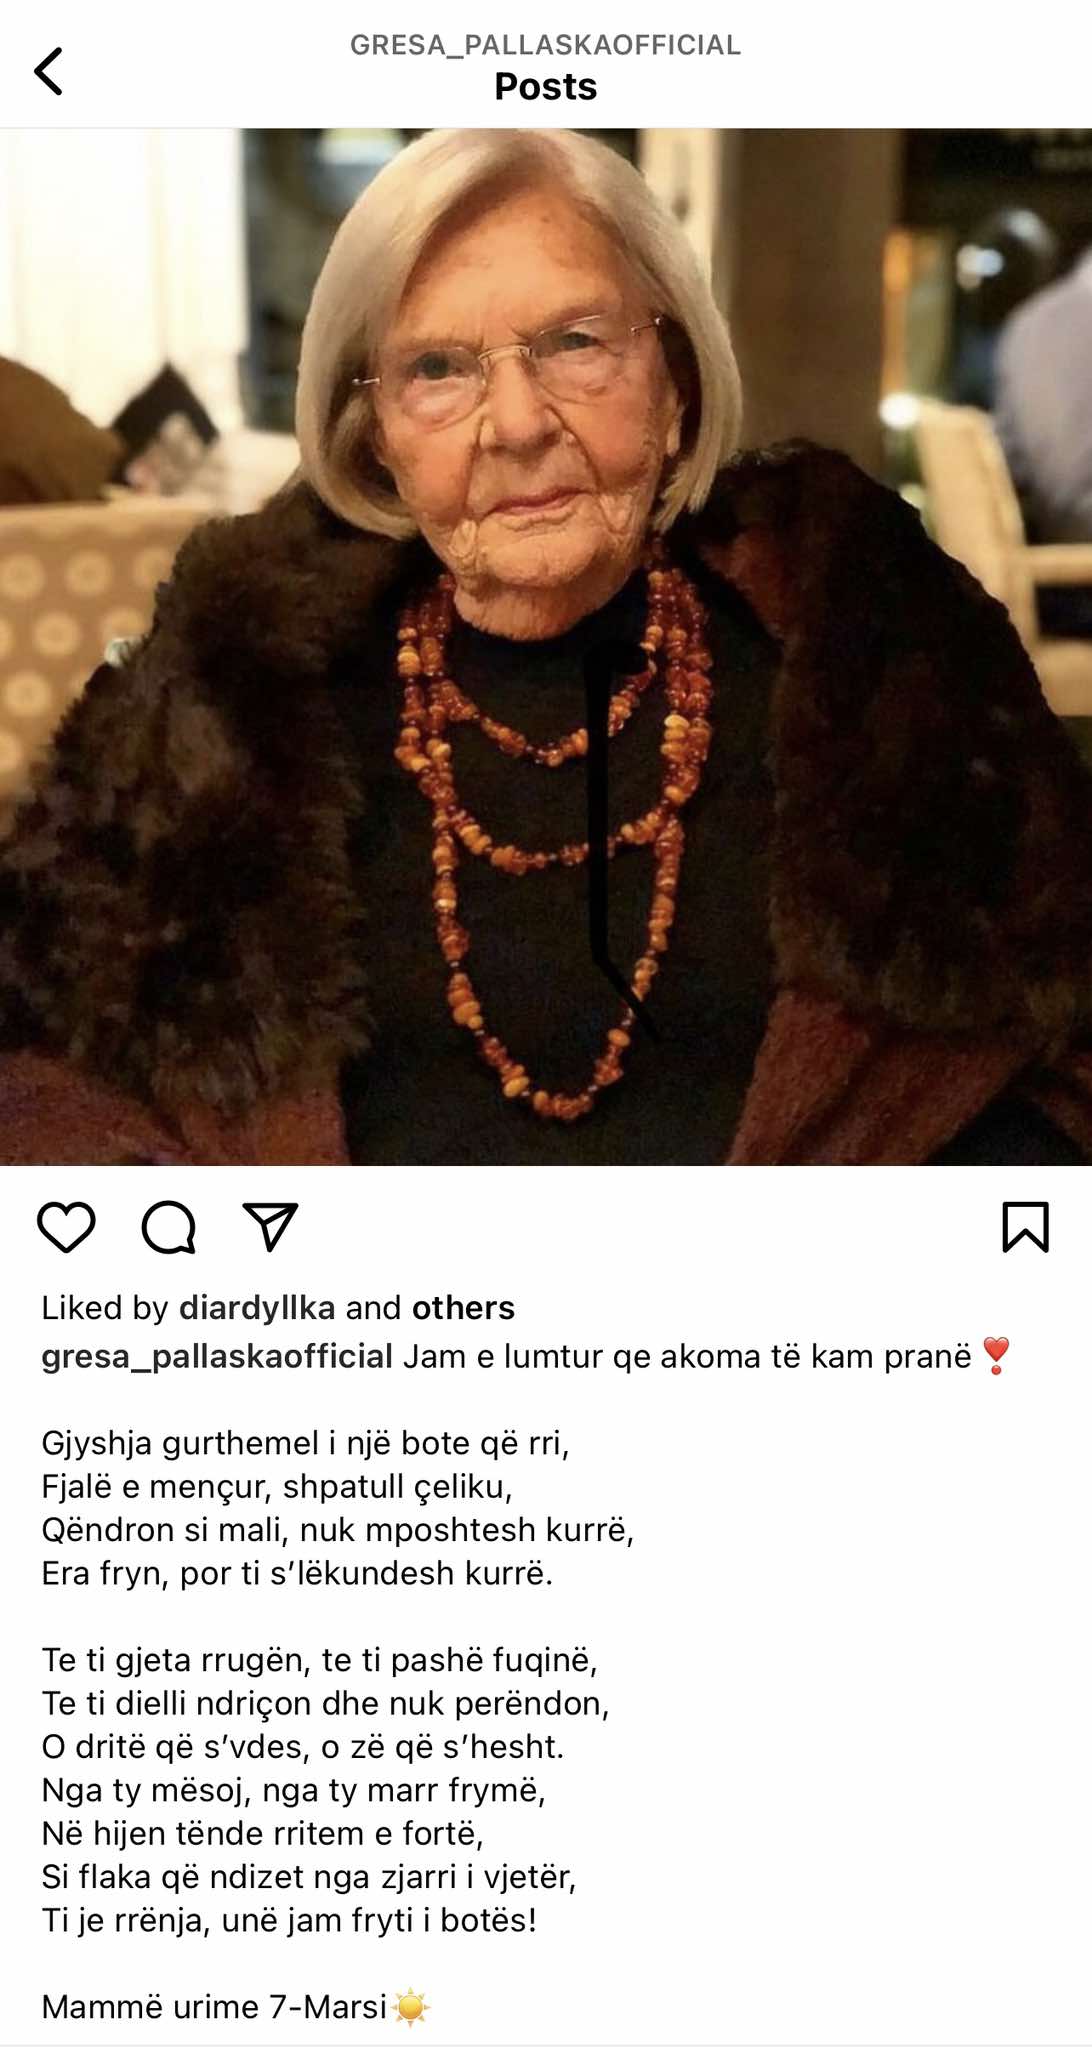Open comments via the speech bubble icon

click(169, 1226)
